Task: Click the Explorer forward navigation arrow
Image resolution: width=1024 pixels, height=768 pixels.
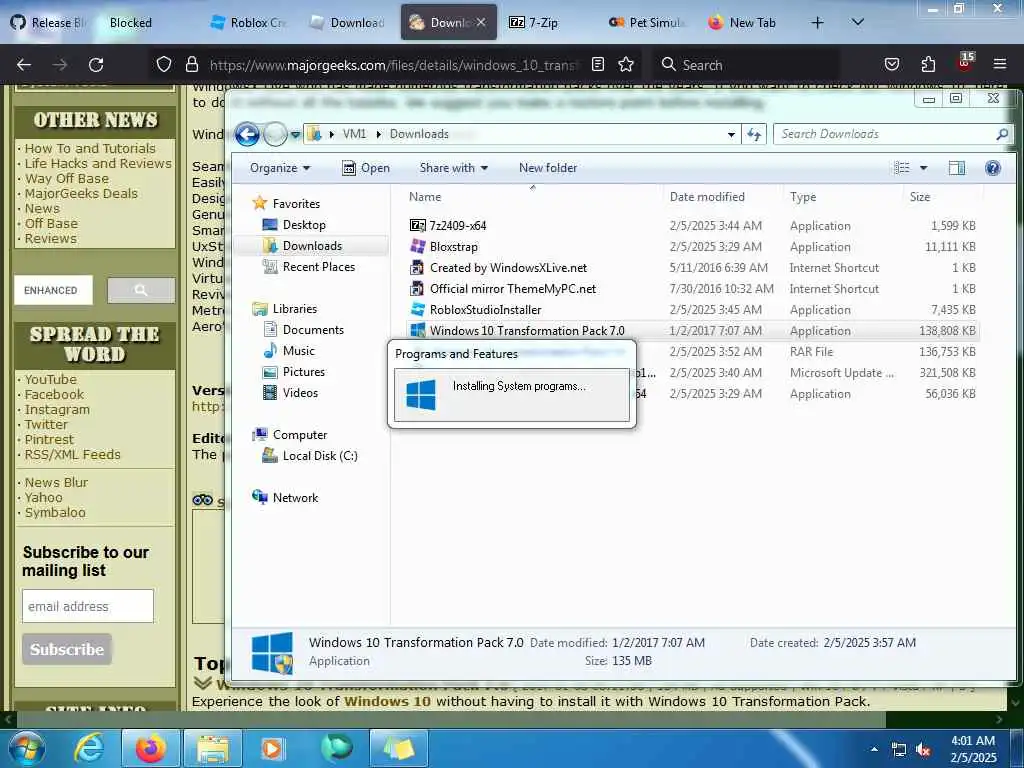Action: point(275,135)
